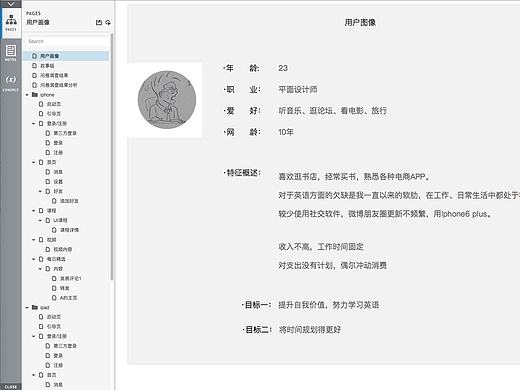This screenshot has width=520, height=390.
Task: Open 第三方登录 under the ipad folder
Action: coord(65,346)
